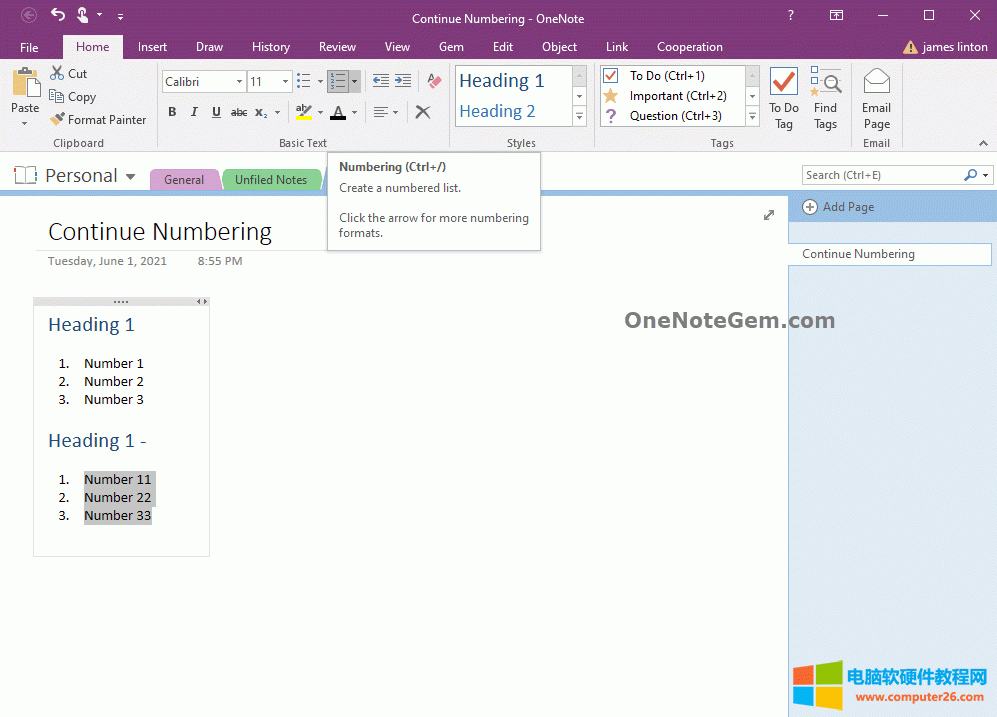
Task: Expand the Numbering formats arrow
Action: [355, 81]
